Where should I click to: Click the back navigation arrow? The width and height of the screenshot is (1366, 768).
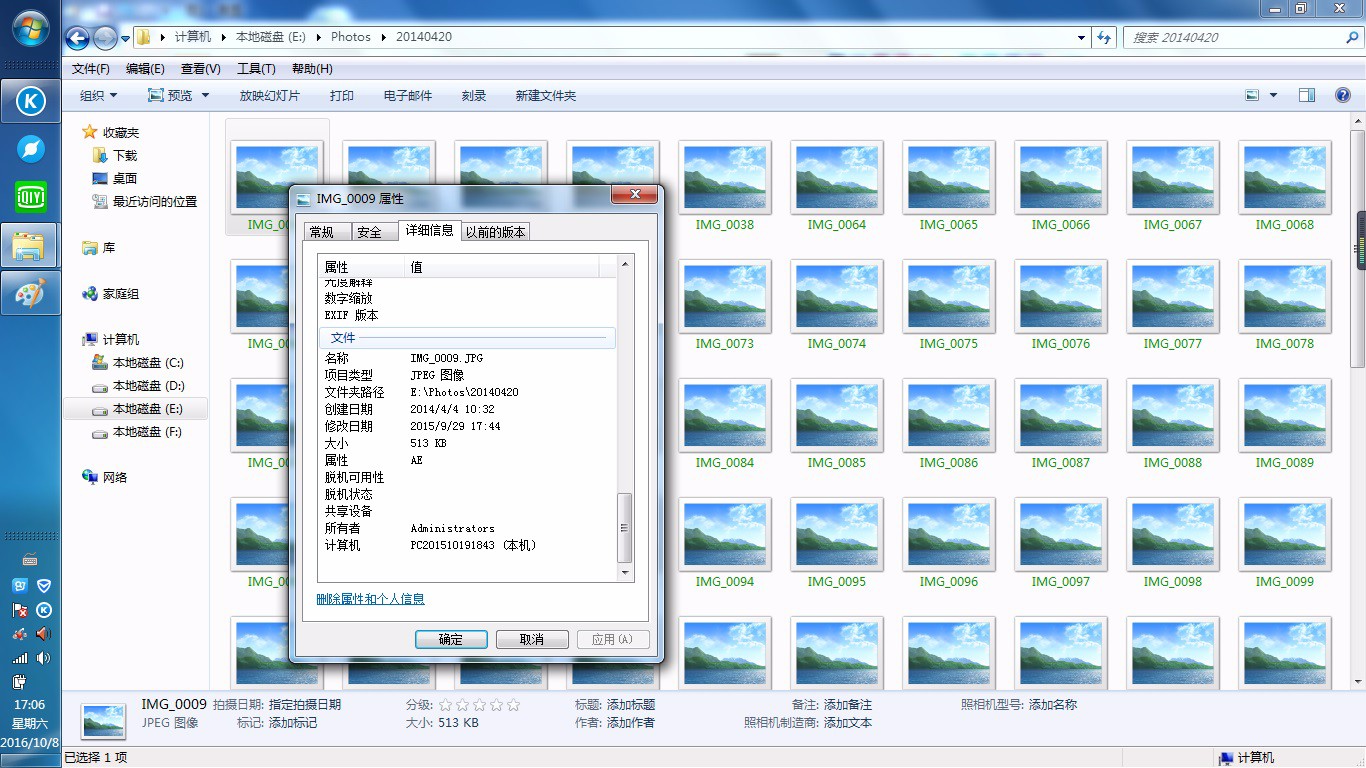76,36
